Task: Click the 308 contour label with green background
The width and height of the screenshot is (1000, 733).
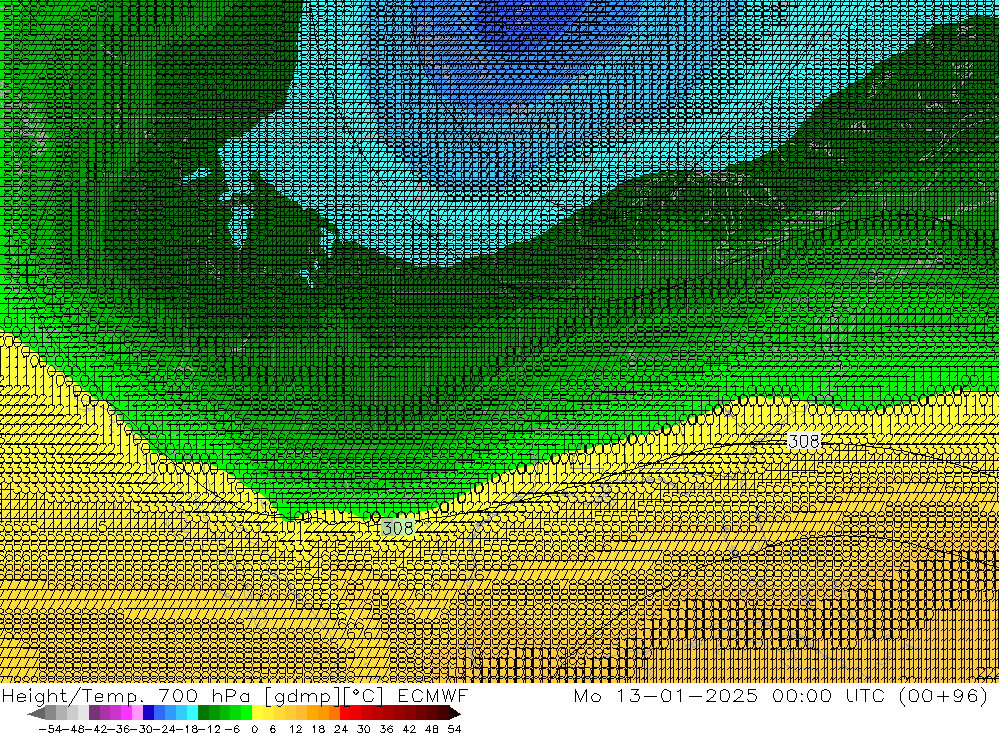Action: click(398, 528)
